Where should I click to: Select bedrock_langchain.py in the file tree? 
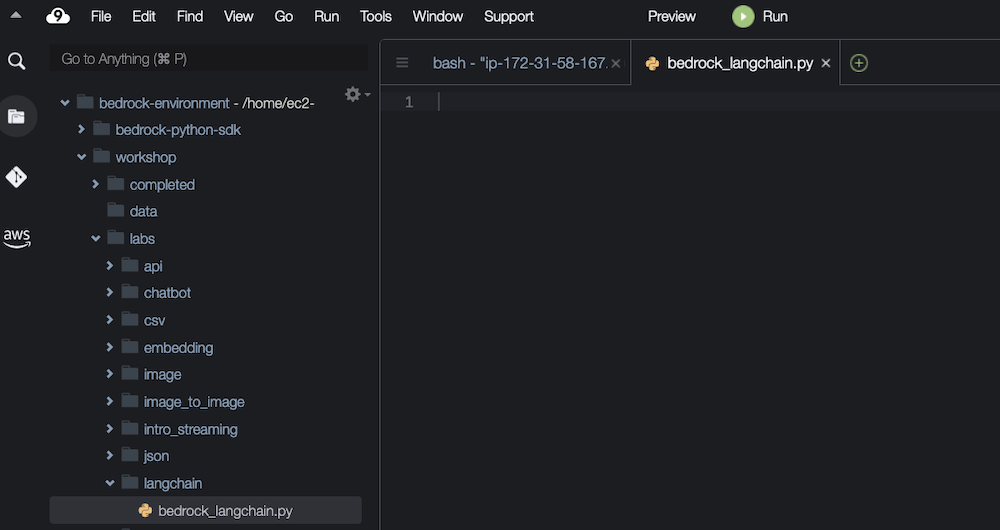click(225, 510)
